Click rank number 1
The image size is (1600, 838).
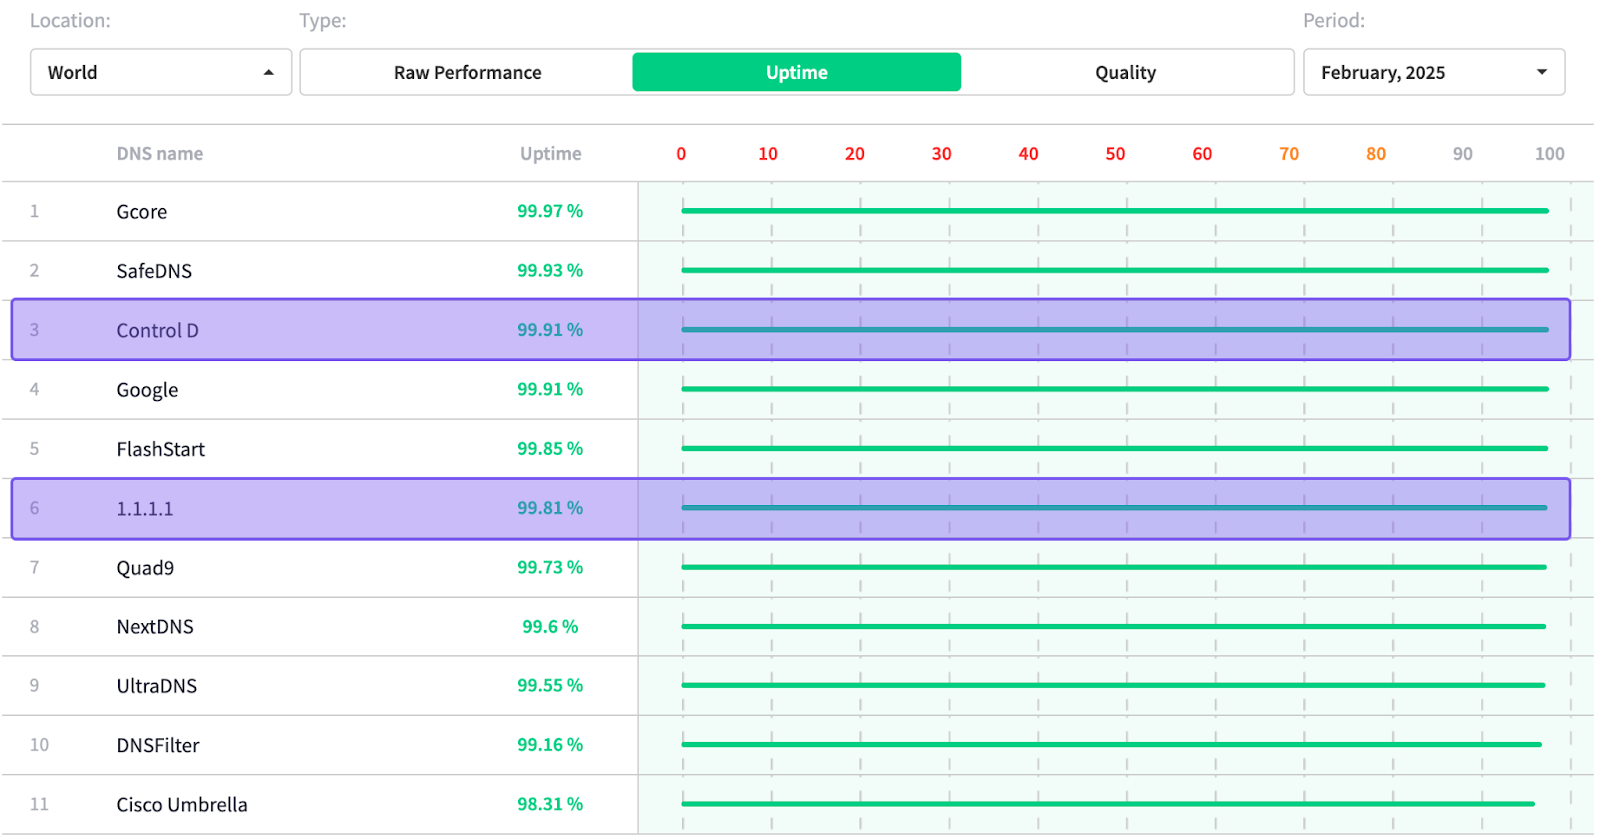point(34,211)
